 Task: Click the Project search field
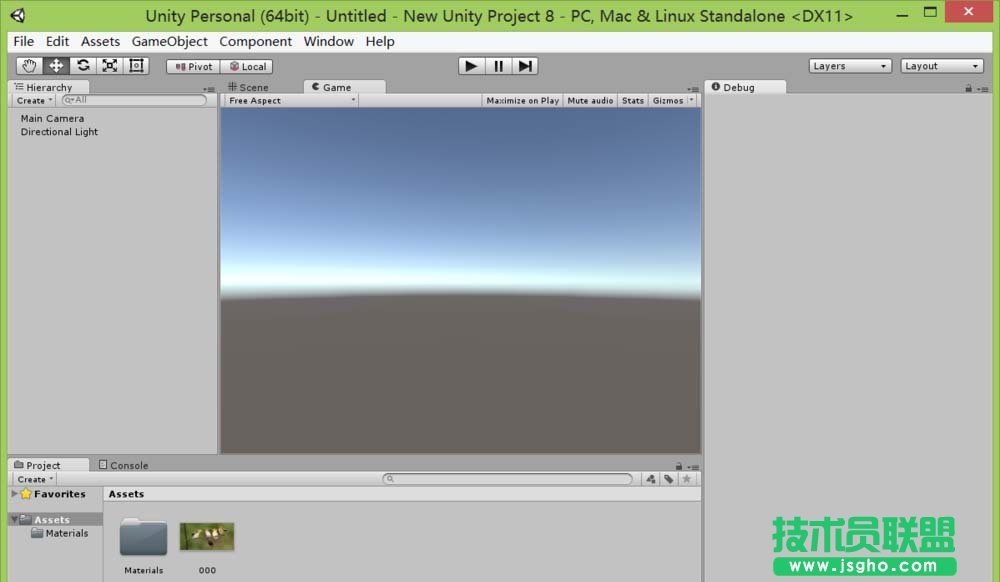pyautogui.click(x=508, y=479)
